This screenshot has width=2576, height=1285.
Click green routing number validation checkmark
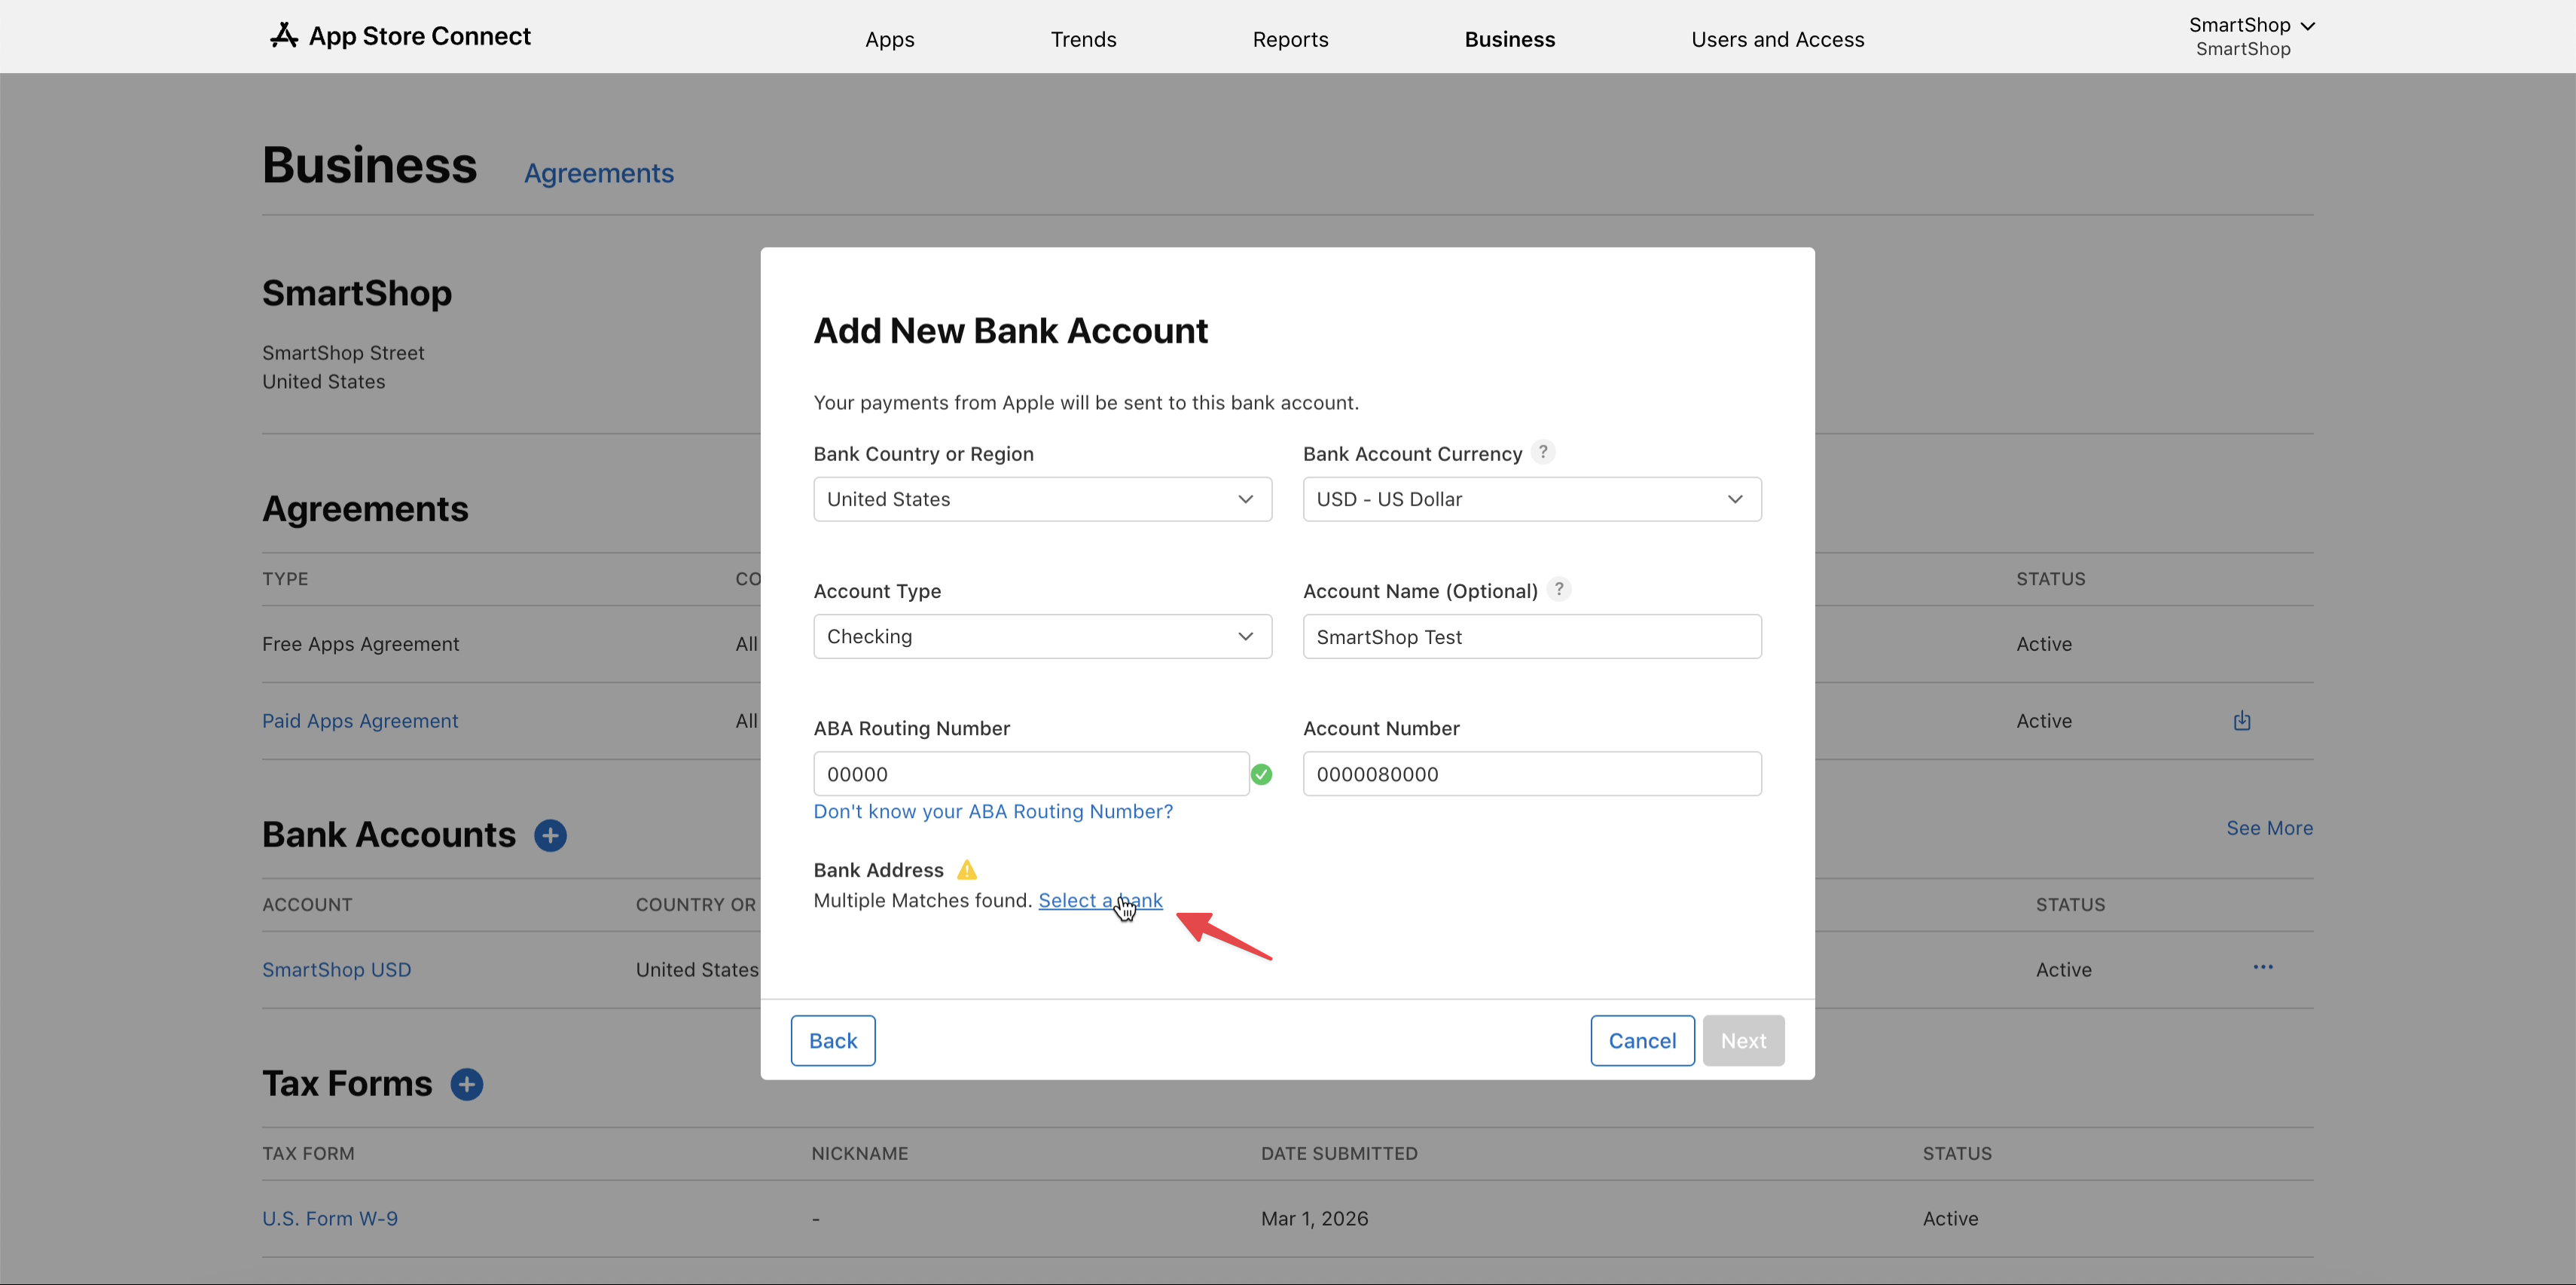click(x=1262, y=774)
